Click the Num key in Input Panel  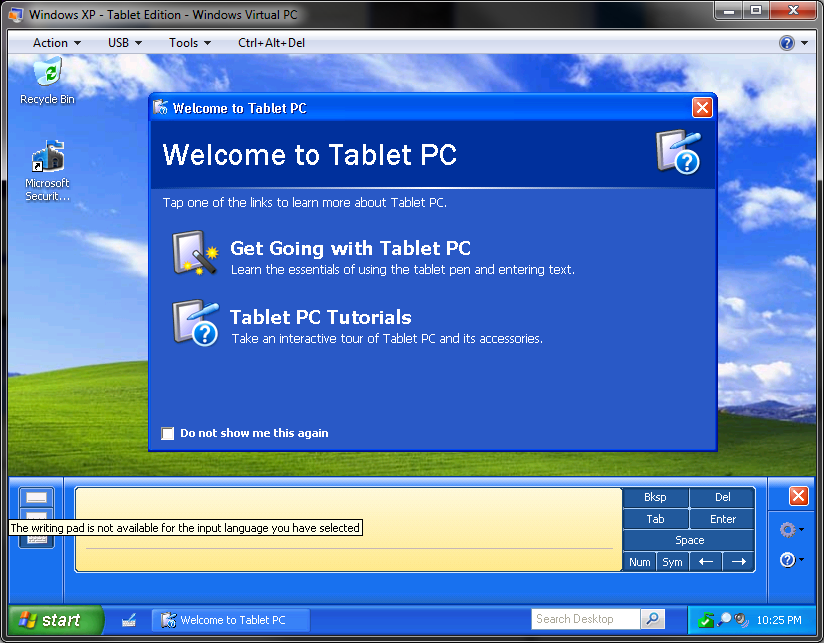[640, 562]
